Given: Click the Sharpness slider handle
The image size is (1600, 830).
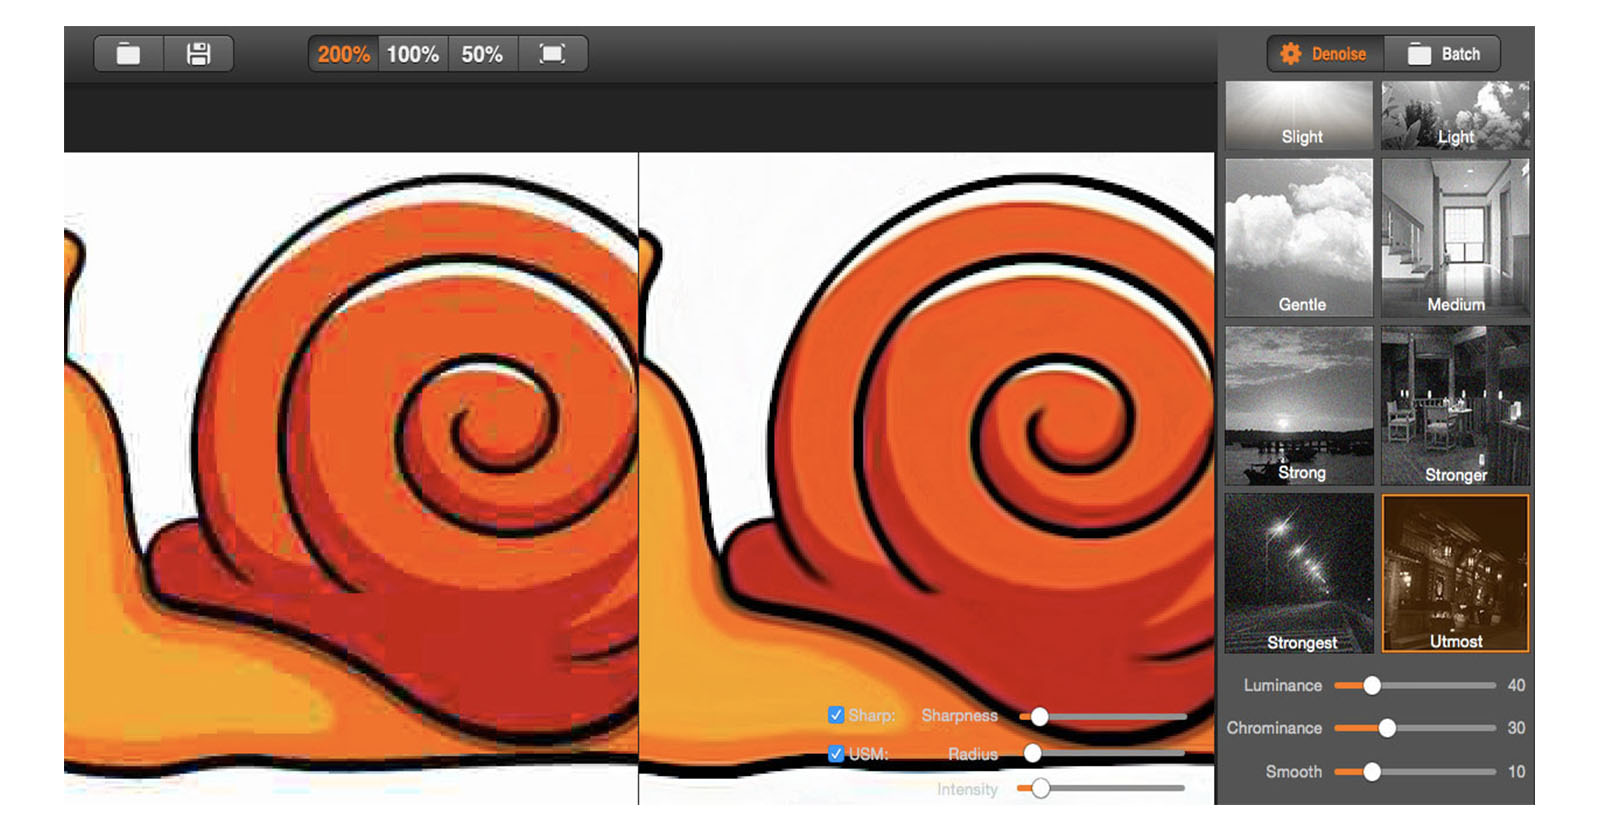Looking at the screenshot, I should (x=1040, y=716).
